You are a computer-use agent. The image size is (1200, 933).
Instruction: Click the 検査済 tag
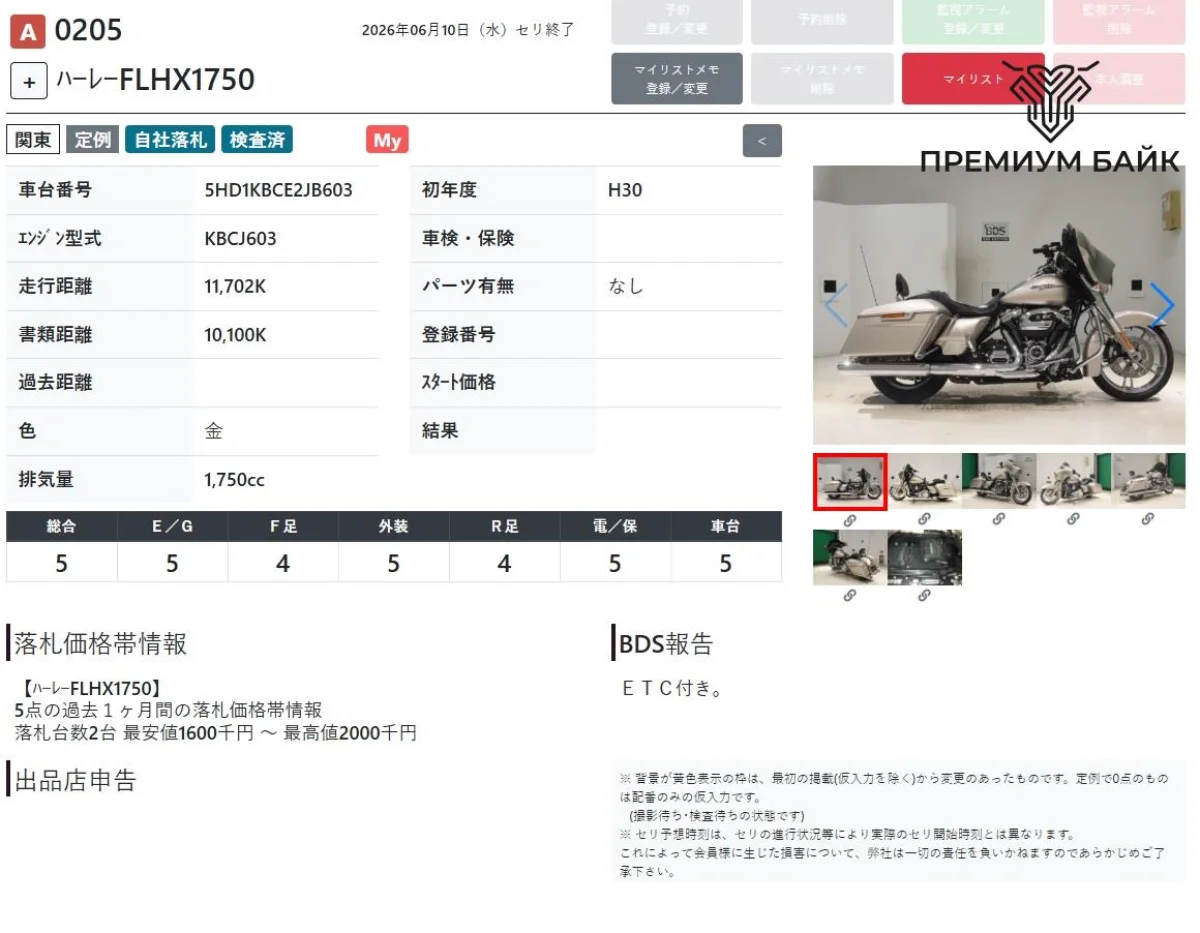257,141
